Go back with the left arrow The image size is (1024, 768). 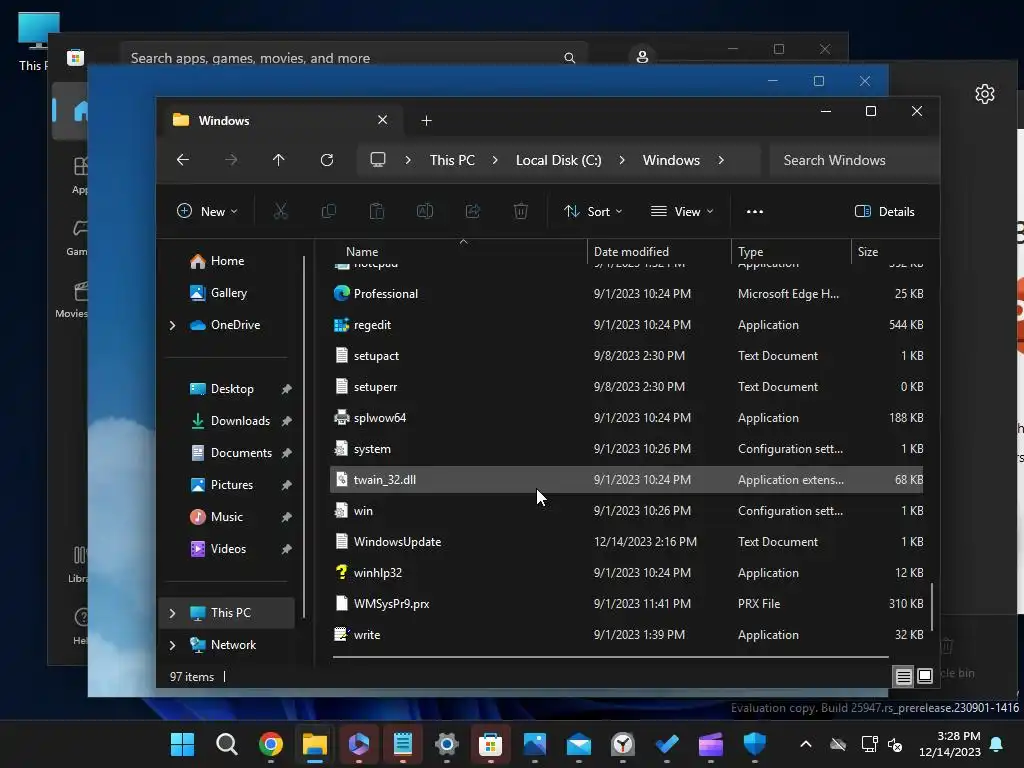pos(183,159)
